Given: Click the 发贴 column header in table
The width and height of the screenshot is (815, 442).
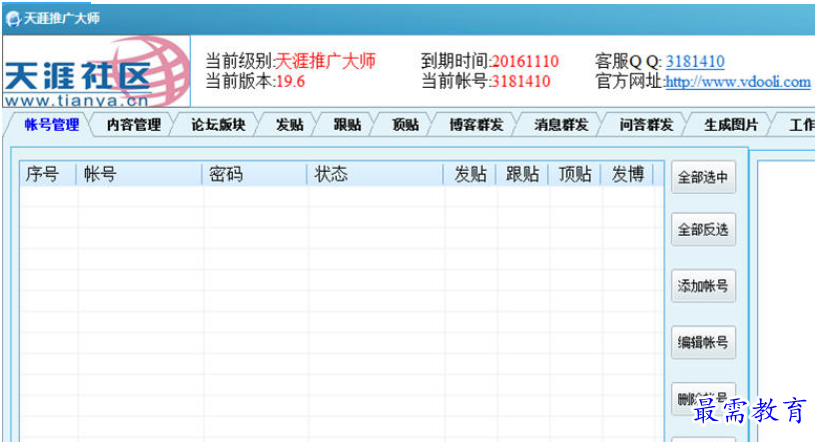Looking at the screenshot, I should coord(470,174).
